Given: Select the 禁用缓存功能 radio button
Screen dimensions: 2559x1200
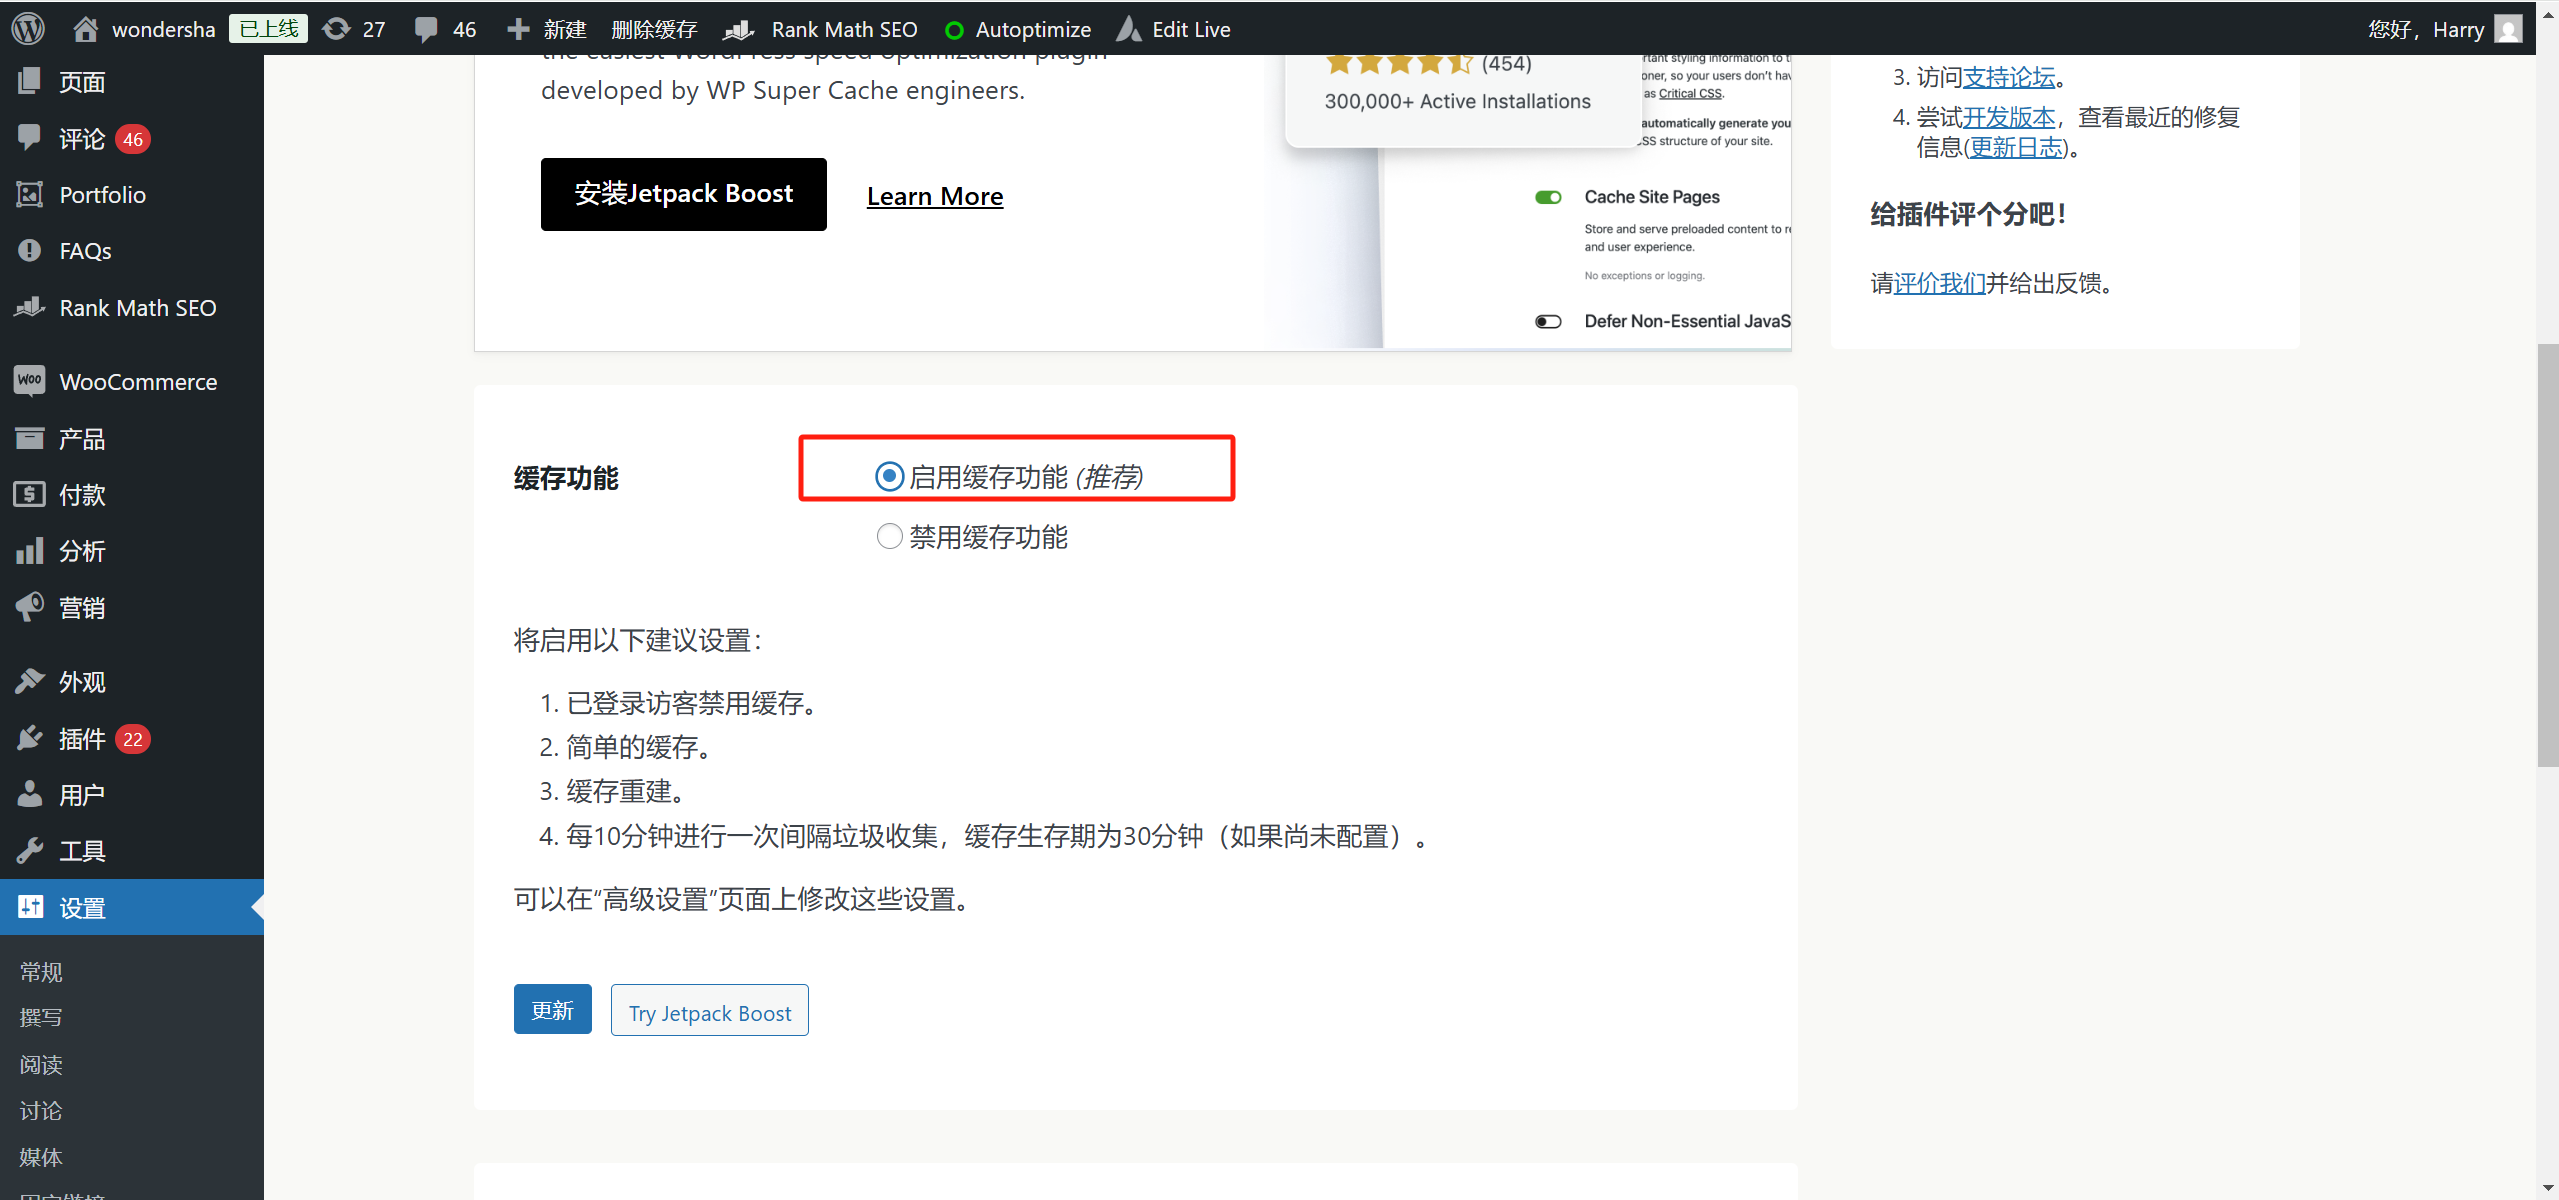Looking at the screenshot, I should click(889, 536).
